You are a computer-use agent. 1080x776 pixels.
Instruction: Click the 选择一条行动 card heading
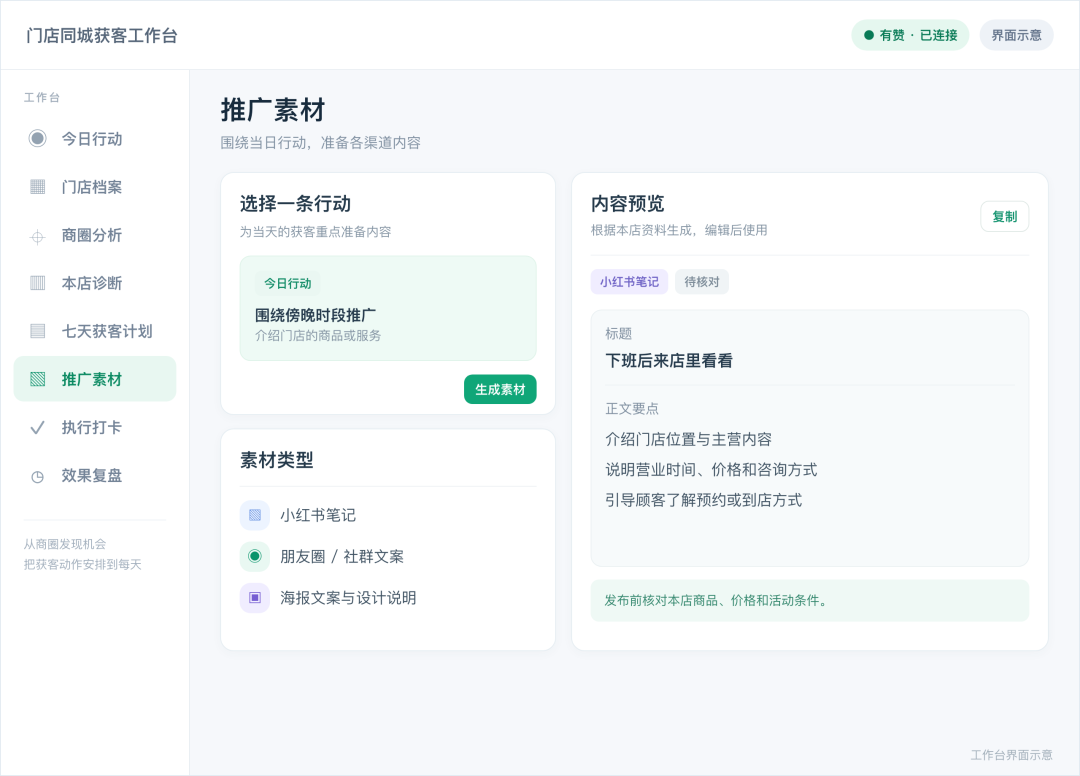pos(295,204)
